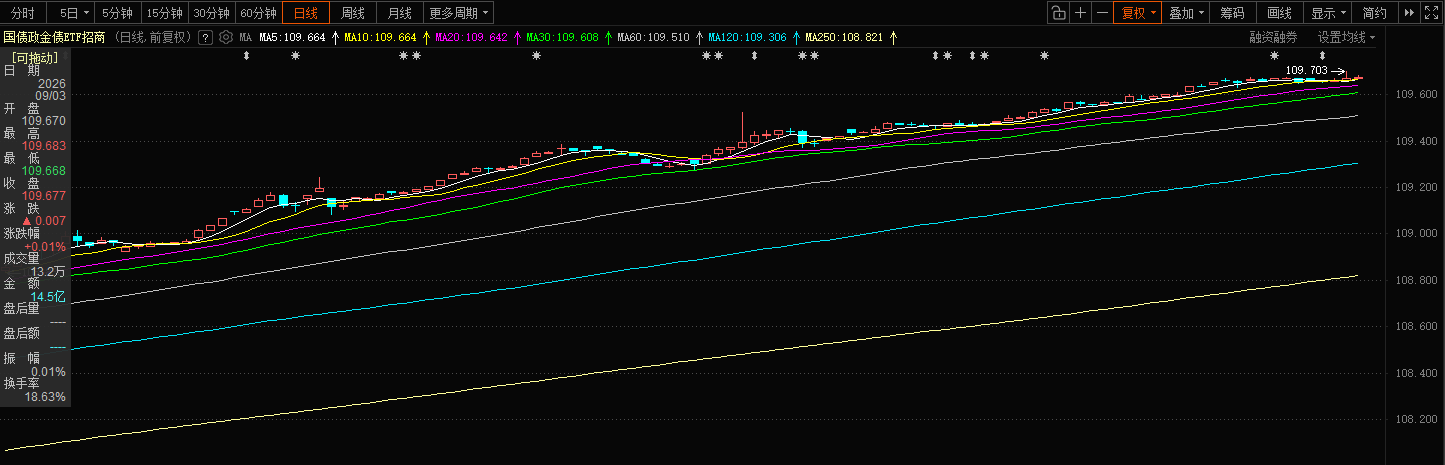Switch to the 15分钟 tab
This screenshot has height=465, width=1445.
click(x=164, y=13)
